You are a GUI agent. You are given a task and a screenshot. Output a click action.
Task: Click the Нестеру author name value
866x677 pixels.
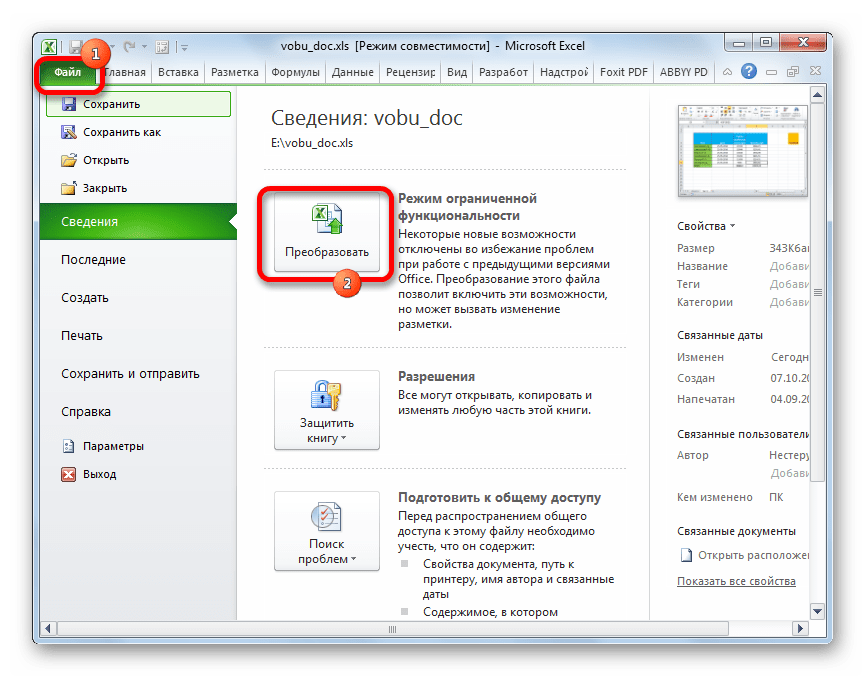tap(789, 455)
